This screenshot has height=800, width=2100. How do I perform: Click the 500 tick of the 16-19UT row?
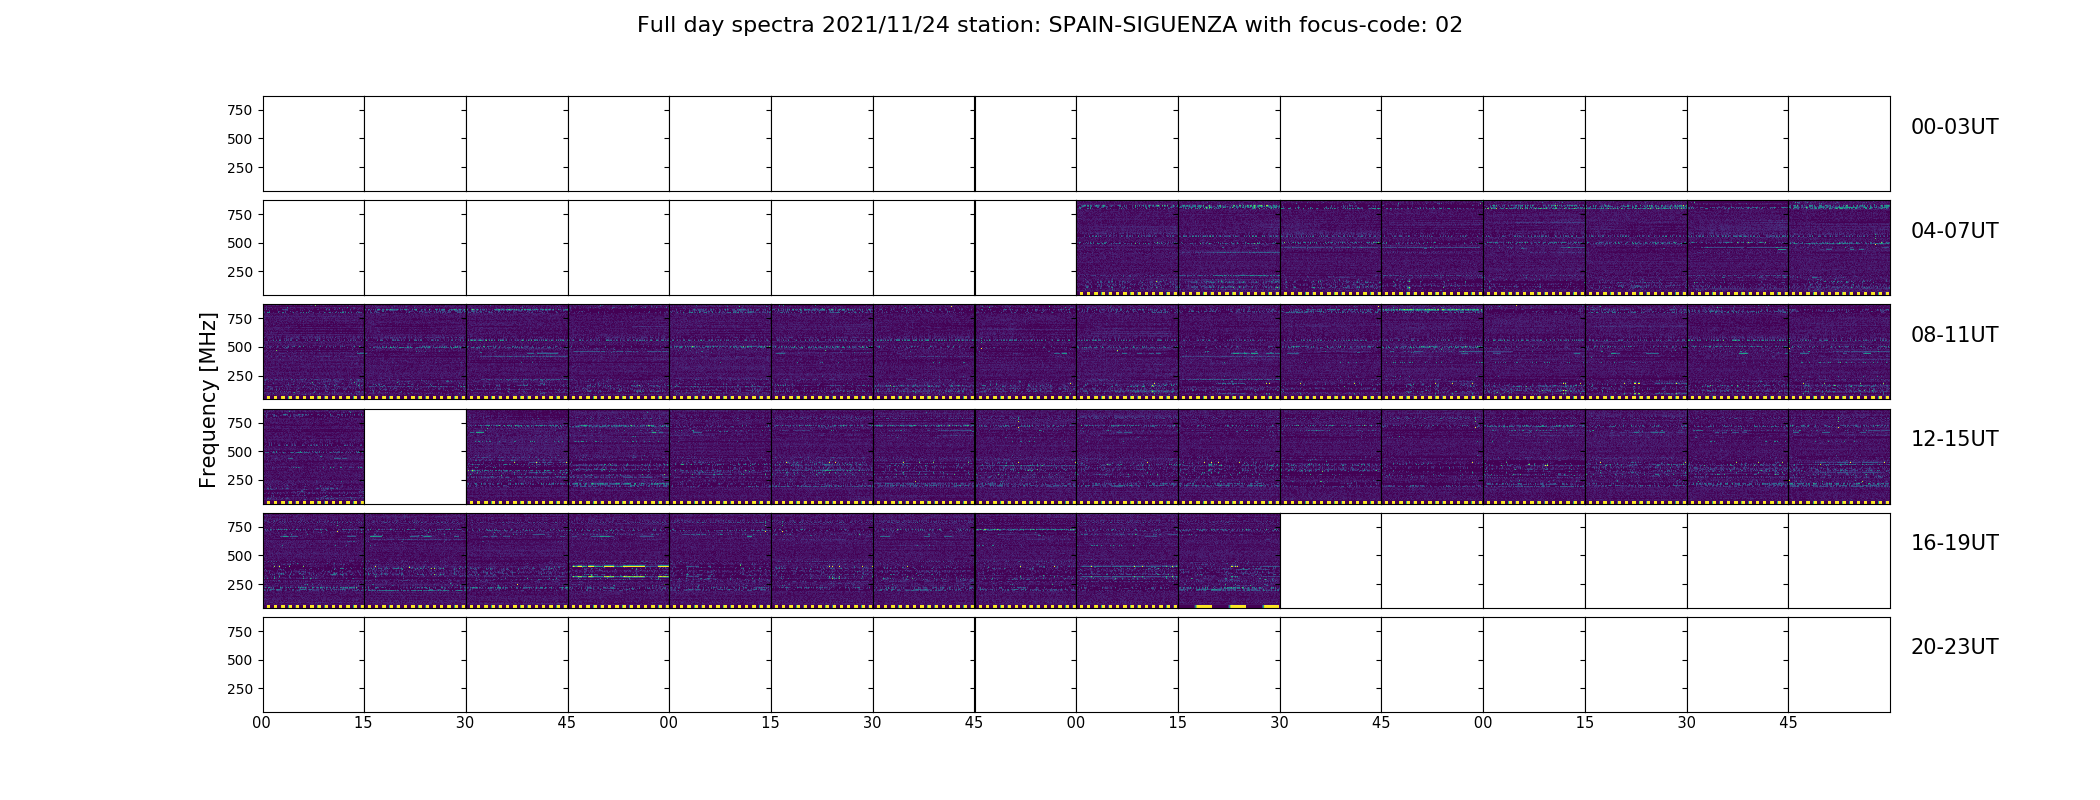[240, 556]
